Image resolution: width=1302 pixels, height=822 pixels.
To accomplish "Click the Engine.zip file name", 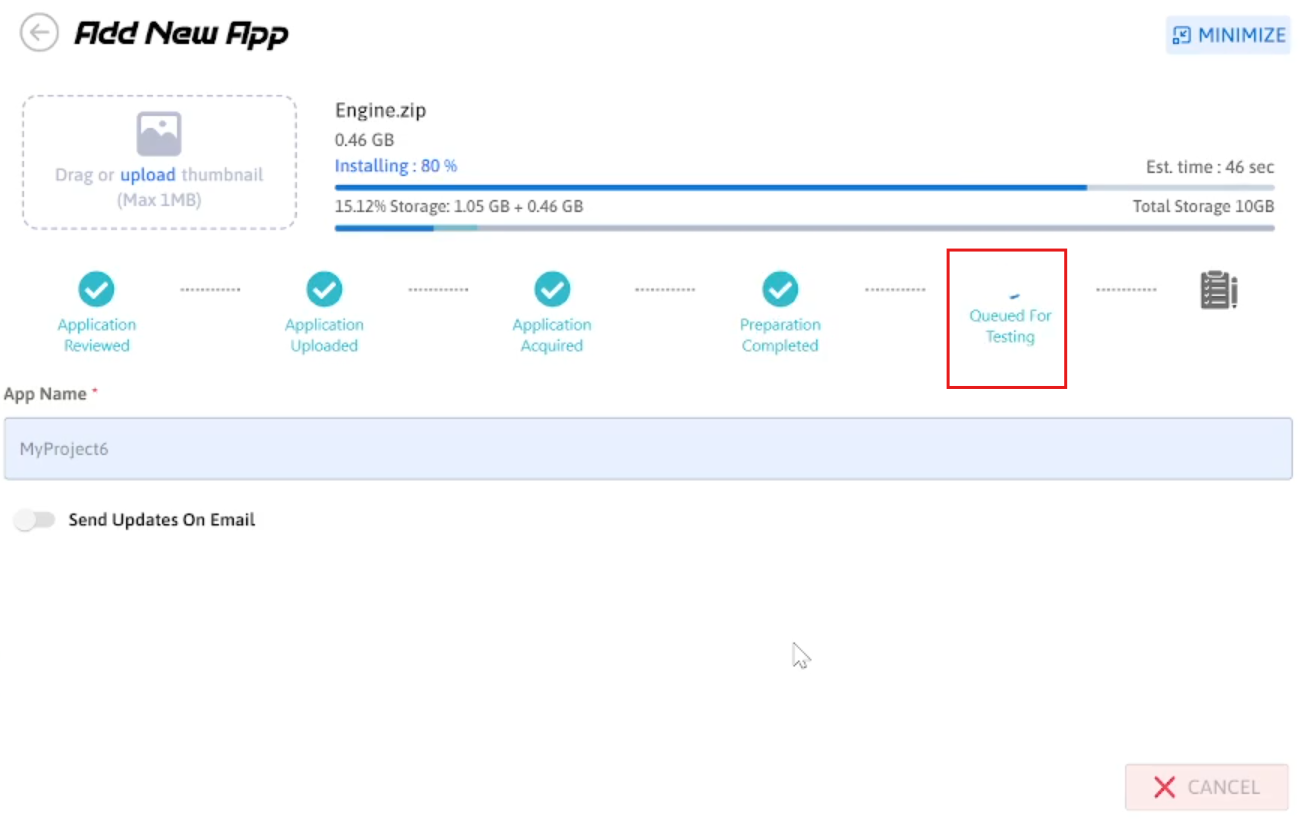I will coord(380,111).
